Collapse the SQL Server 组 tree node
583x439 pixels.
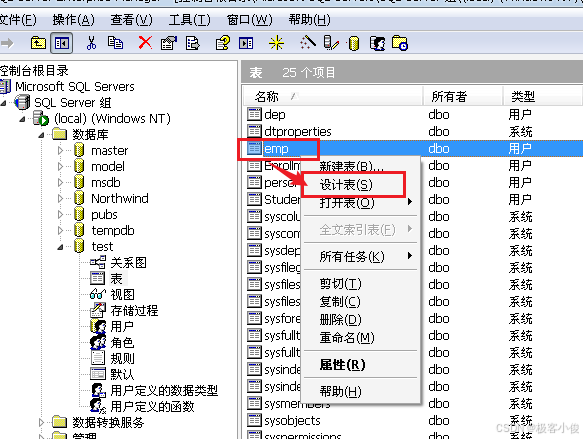[3, 103]
